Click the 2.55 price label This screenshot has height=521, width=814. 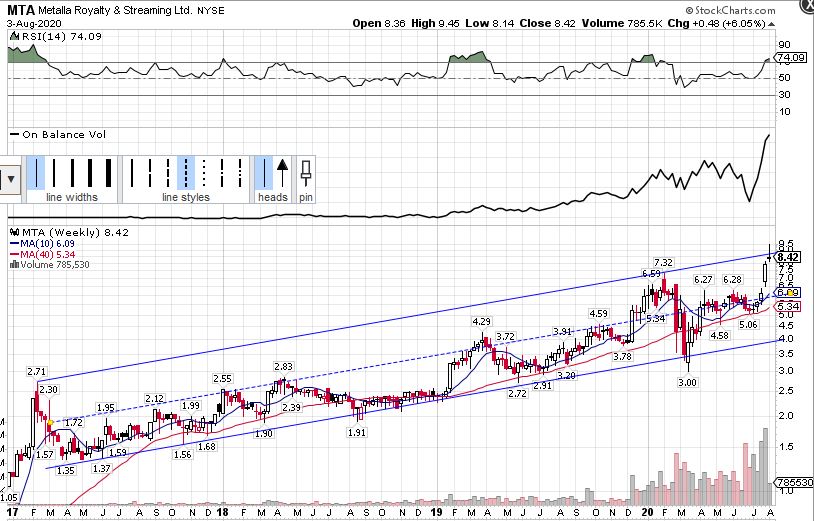[222, 379]
